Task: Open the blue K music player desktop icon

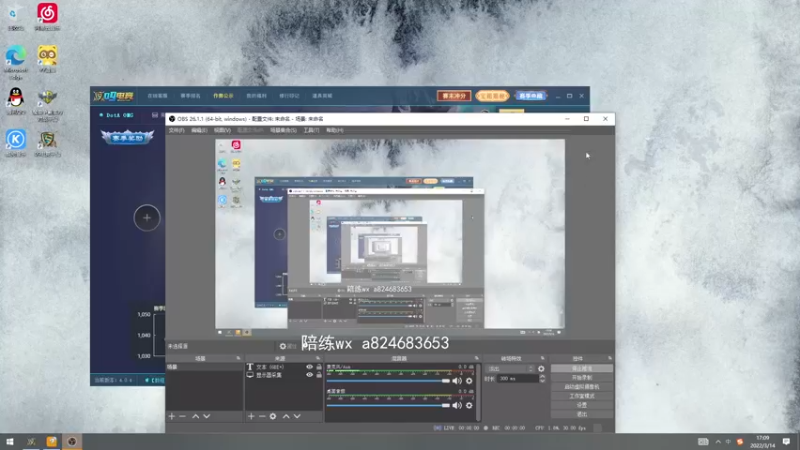Action: tap(16, 142)
